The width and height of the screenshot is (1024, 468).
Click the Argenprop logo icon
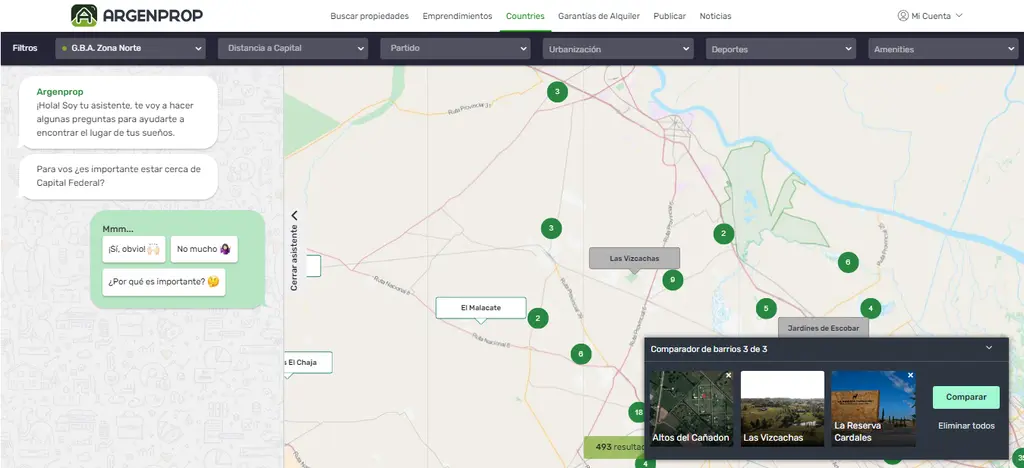(84, 15)
